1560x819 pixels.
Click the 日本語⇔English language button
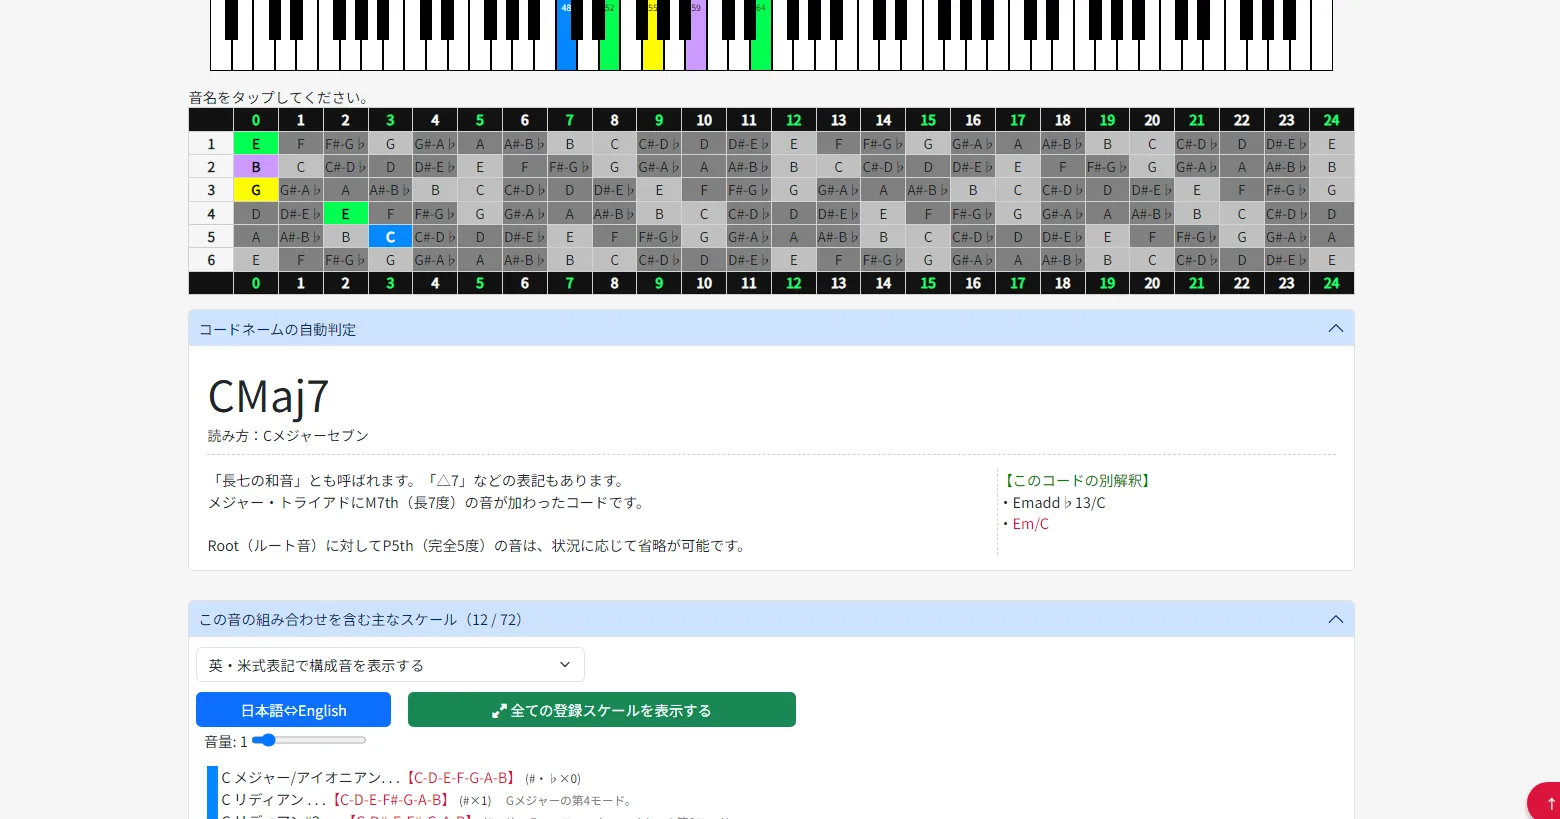click(293, 710)
